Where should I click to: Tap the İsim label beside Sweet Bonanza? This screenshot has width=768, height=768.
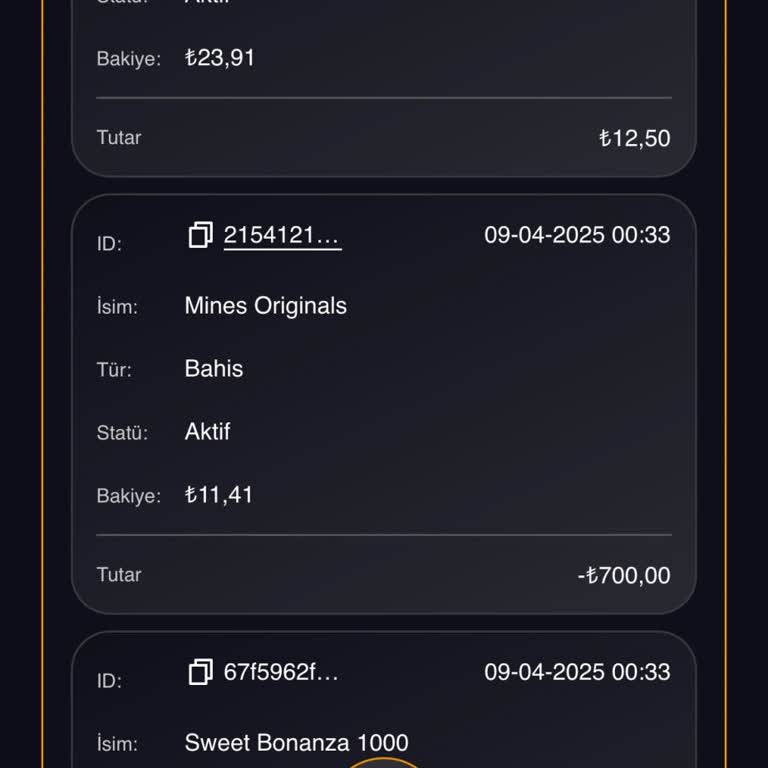(117, 744)
